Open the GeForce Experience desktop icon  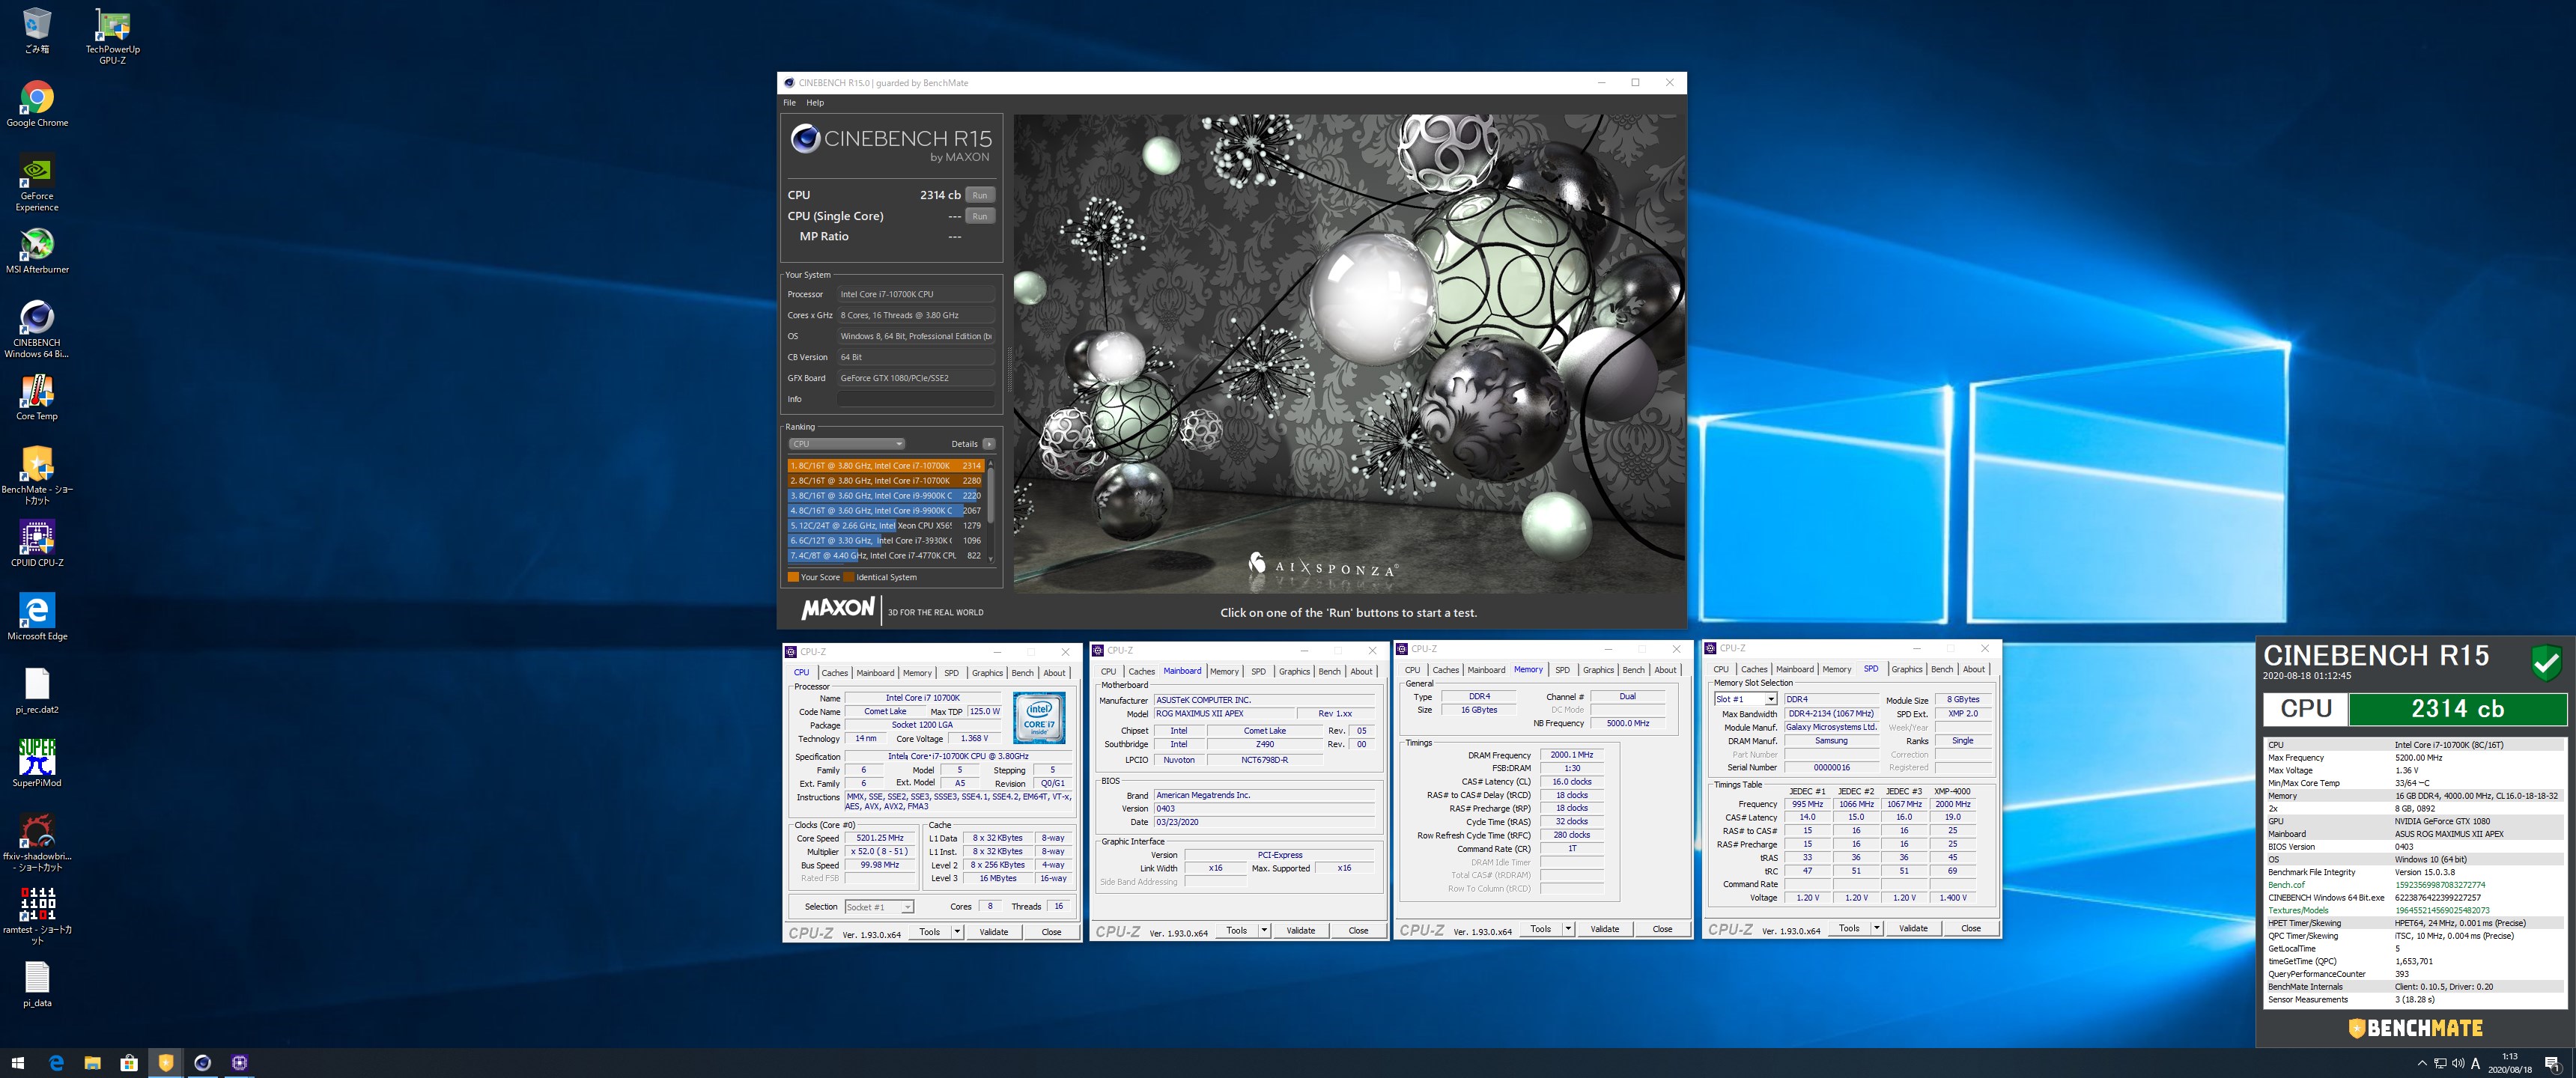[x=37, y=182]
